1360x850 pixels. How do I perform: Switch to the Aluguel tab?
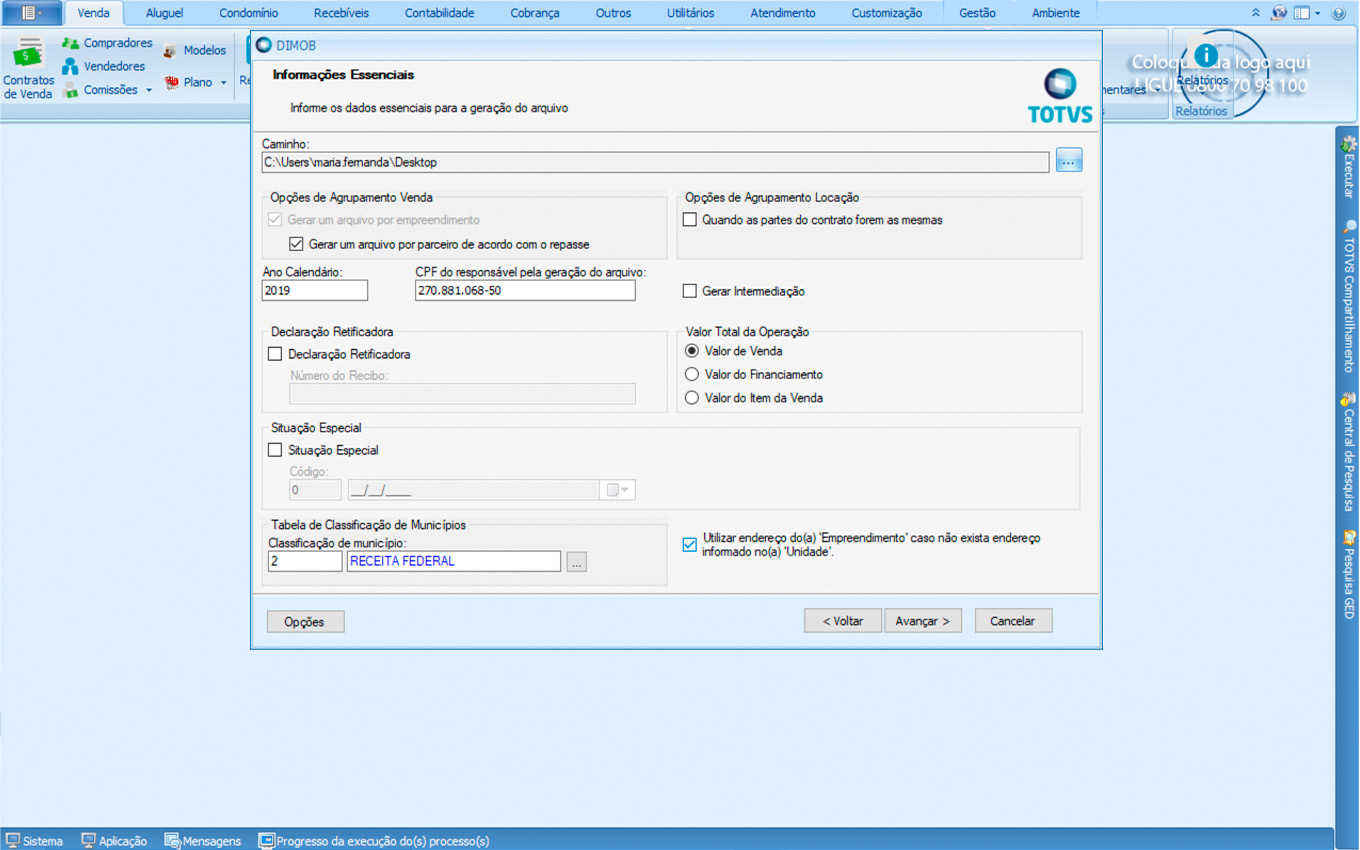point(164,13)
